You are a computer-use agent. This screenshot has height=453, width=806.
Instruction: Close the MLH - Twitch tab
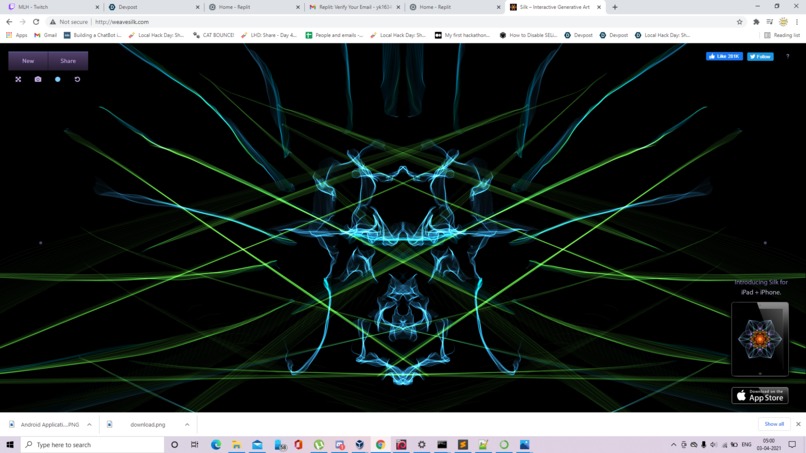pos(97,7)
